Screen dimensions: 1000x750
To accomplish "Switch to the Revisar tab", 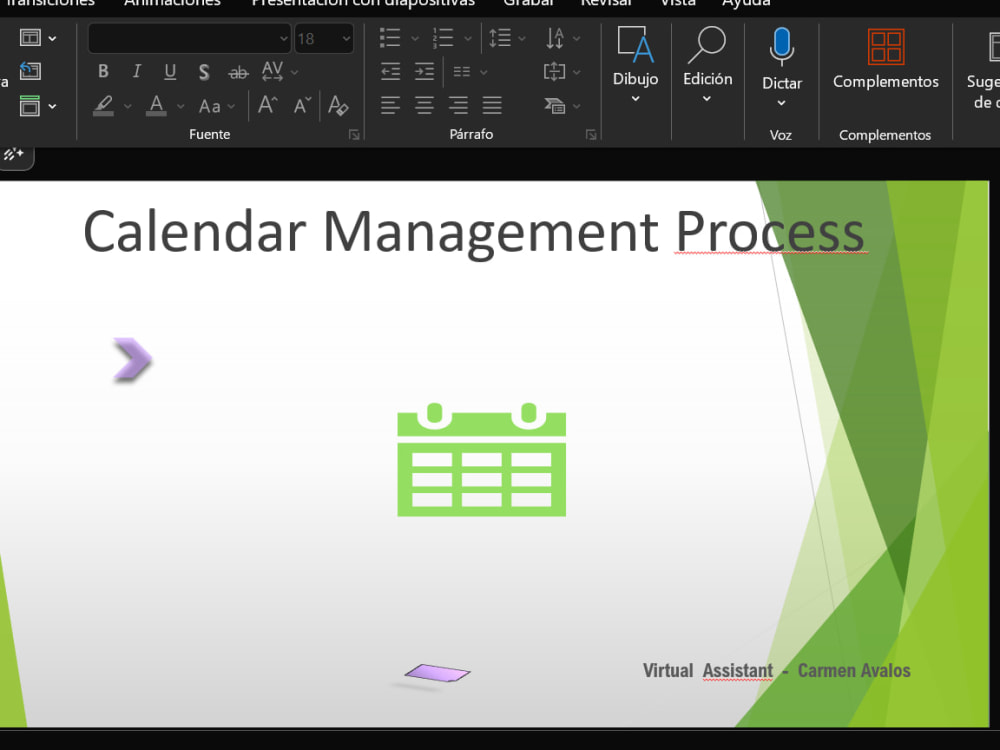I will click(606, 3).
